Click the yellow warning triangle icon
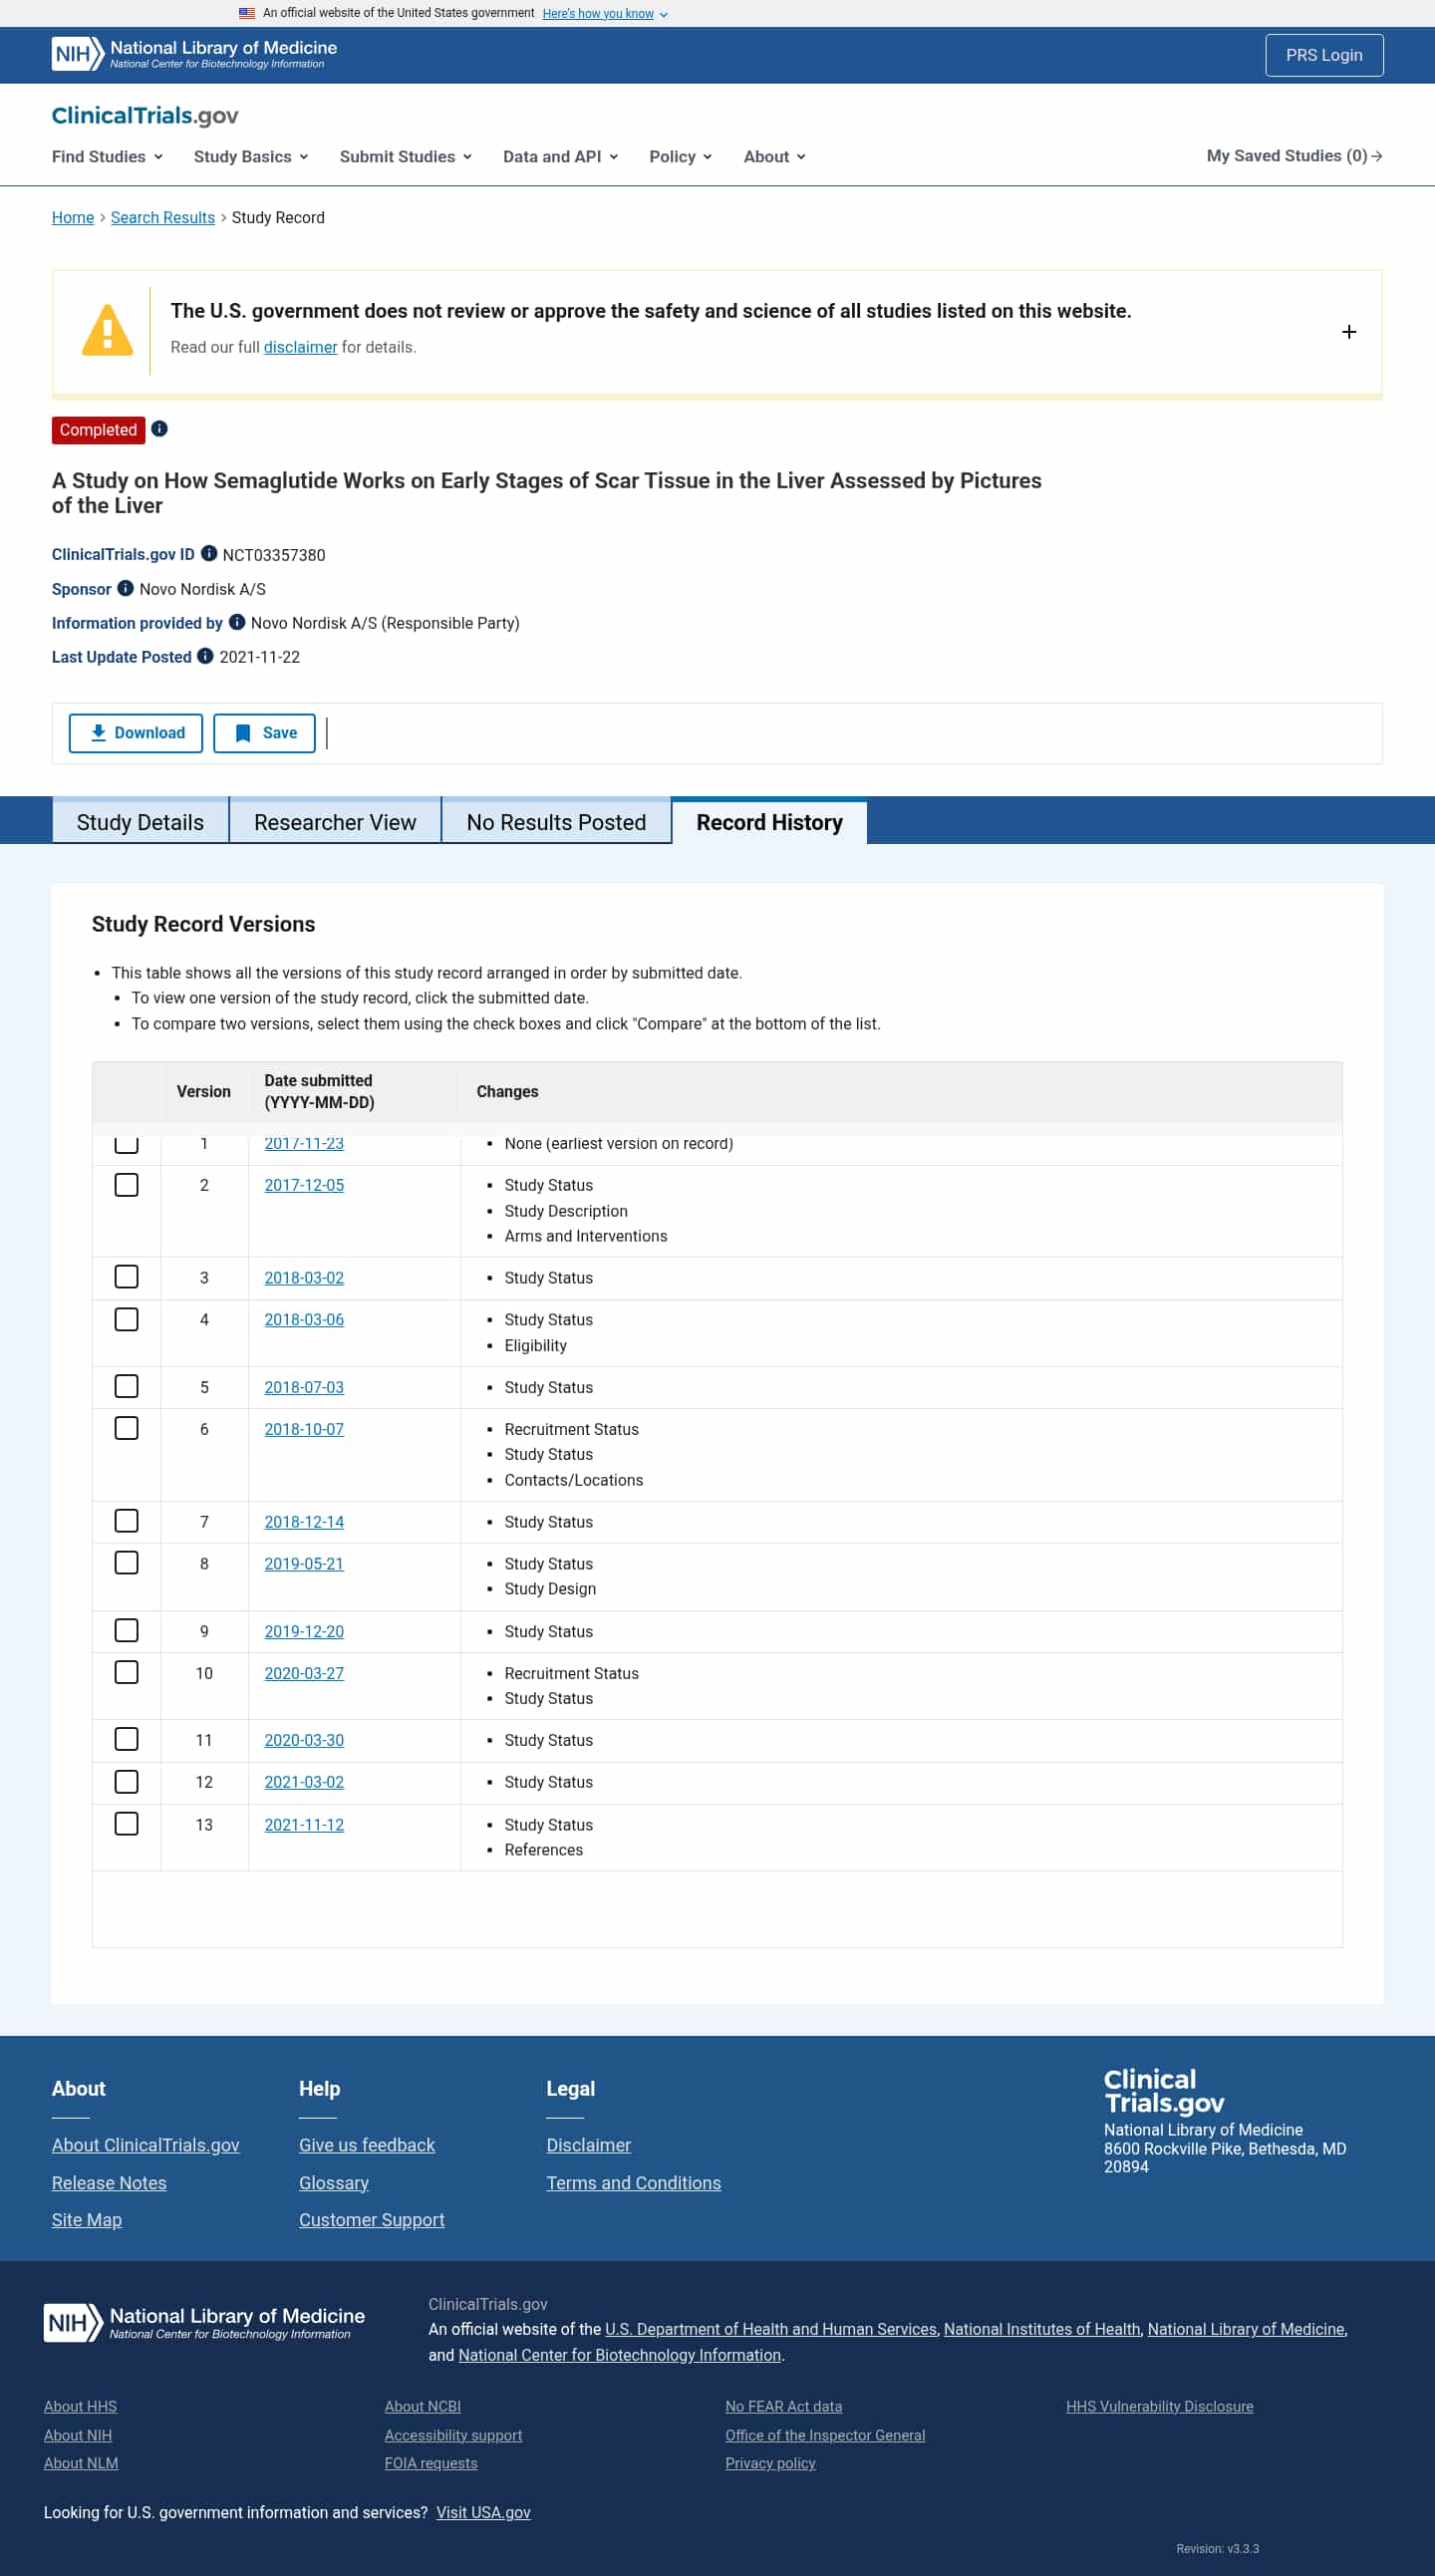This screenshot has width=1435, height=2576. [107, 330]
